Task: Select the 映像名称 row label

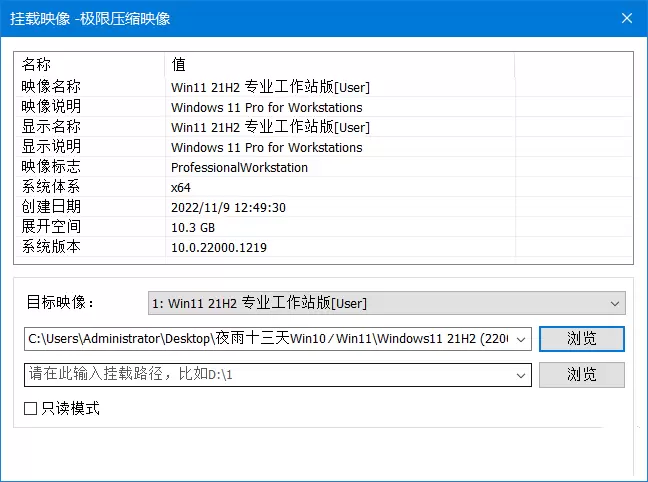Action: pos(51,86)
